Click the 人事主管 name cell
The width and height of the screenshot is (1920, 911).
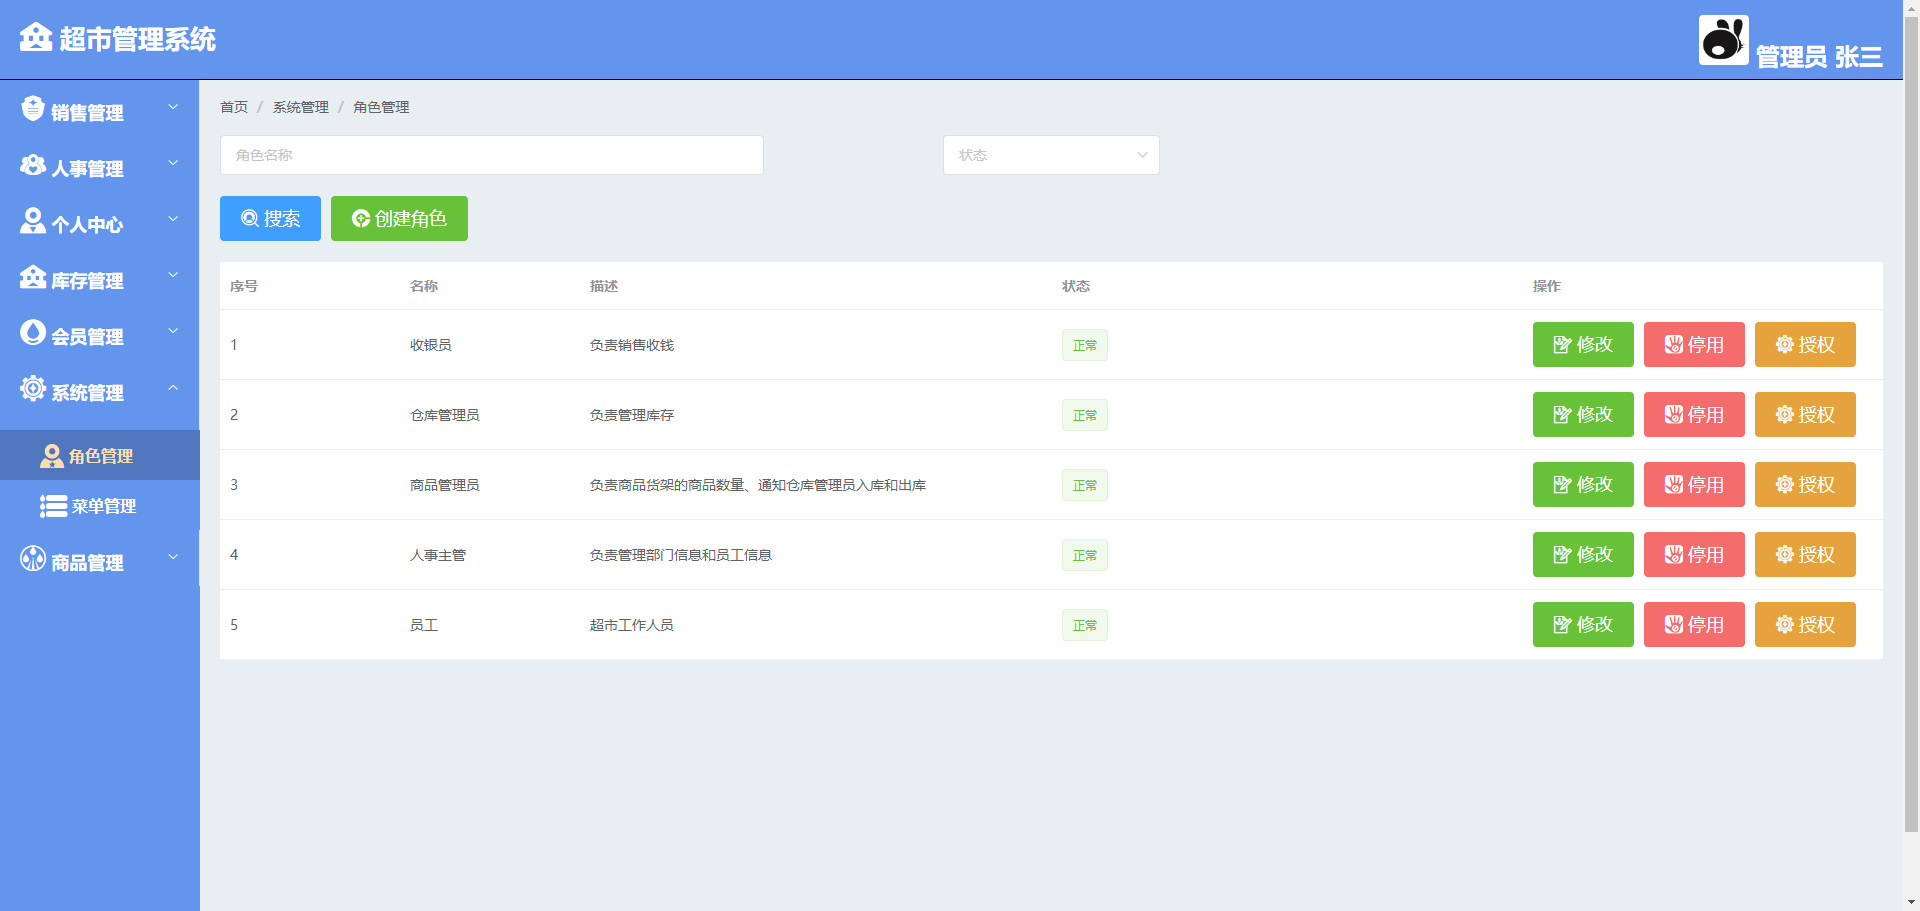438,555
